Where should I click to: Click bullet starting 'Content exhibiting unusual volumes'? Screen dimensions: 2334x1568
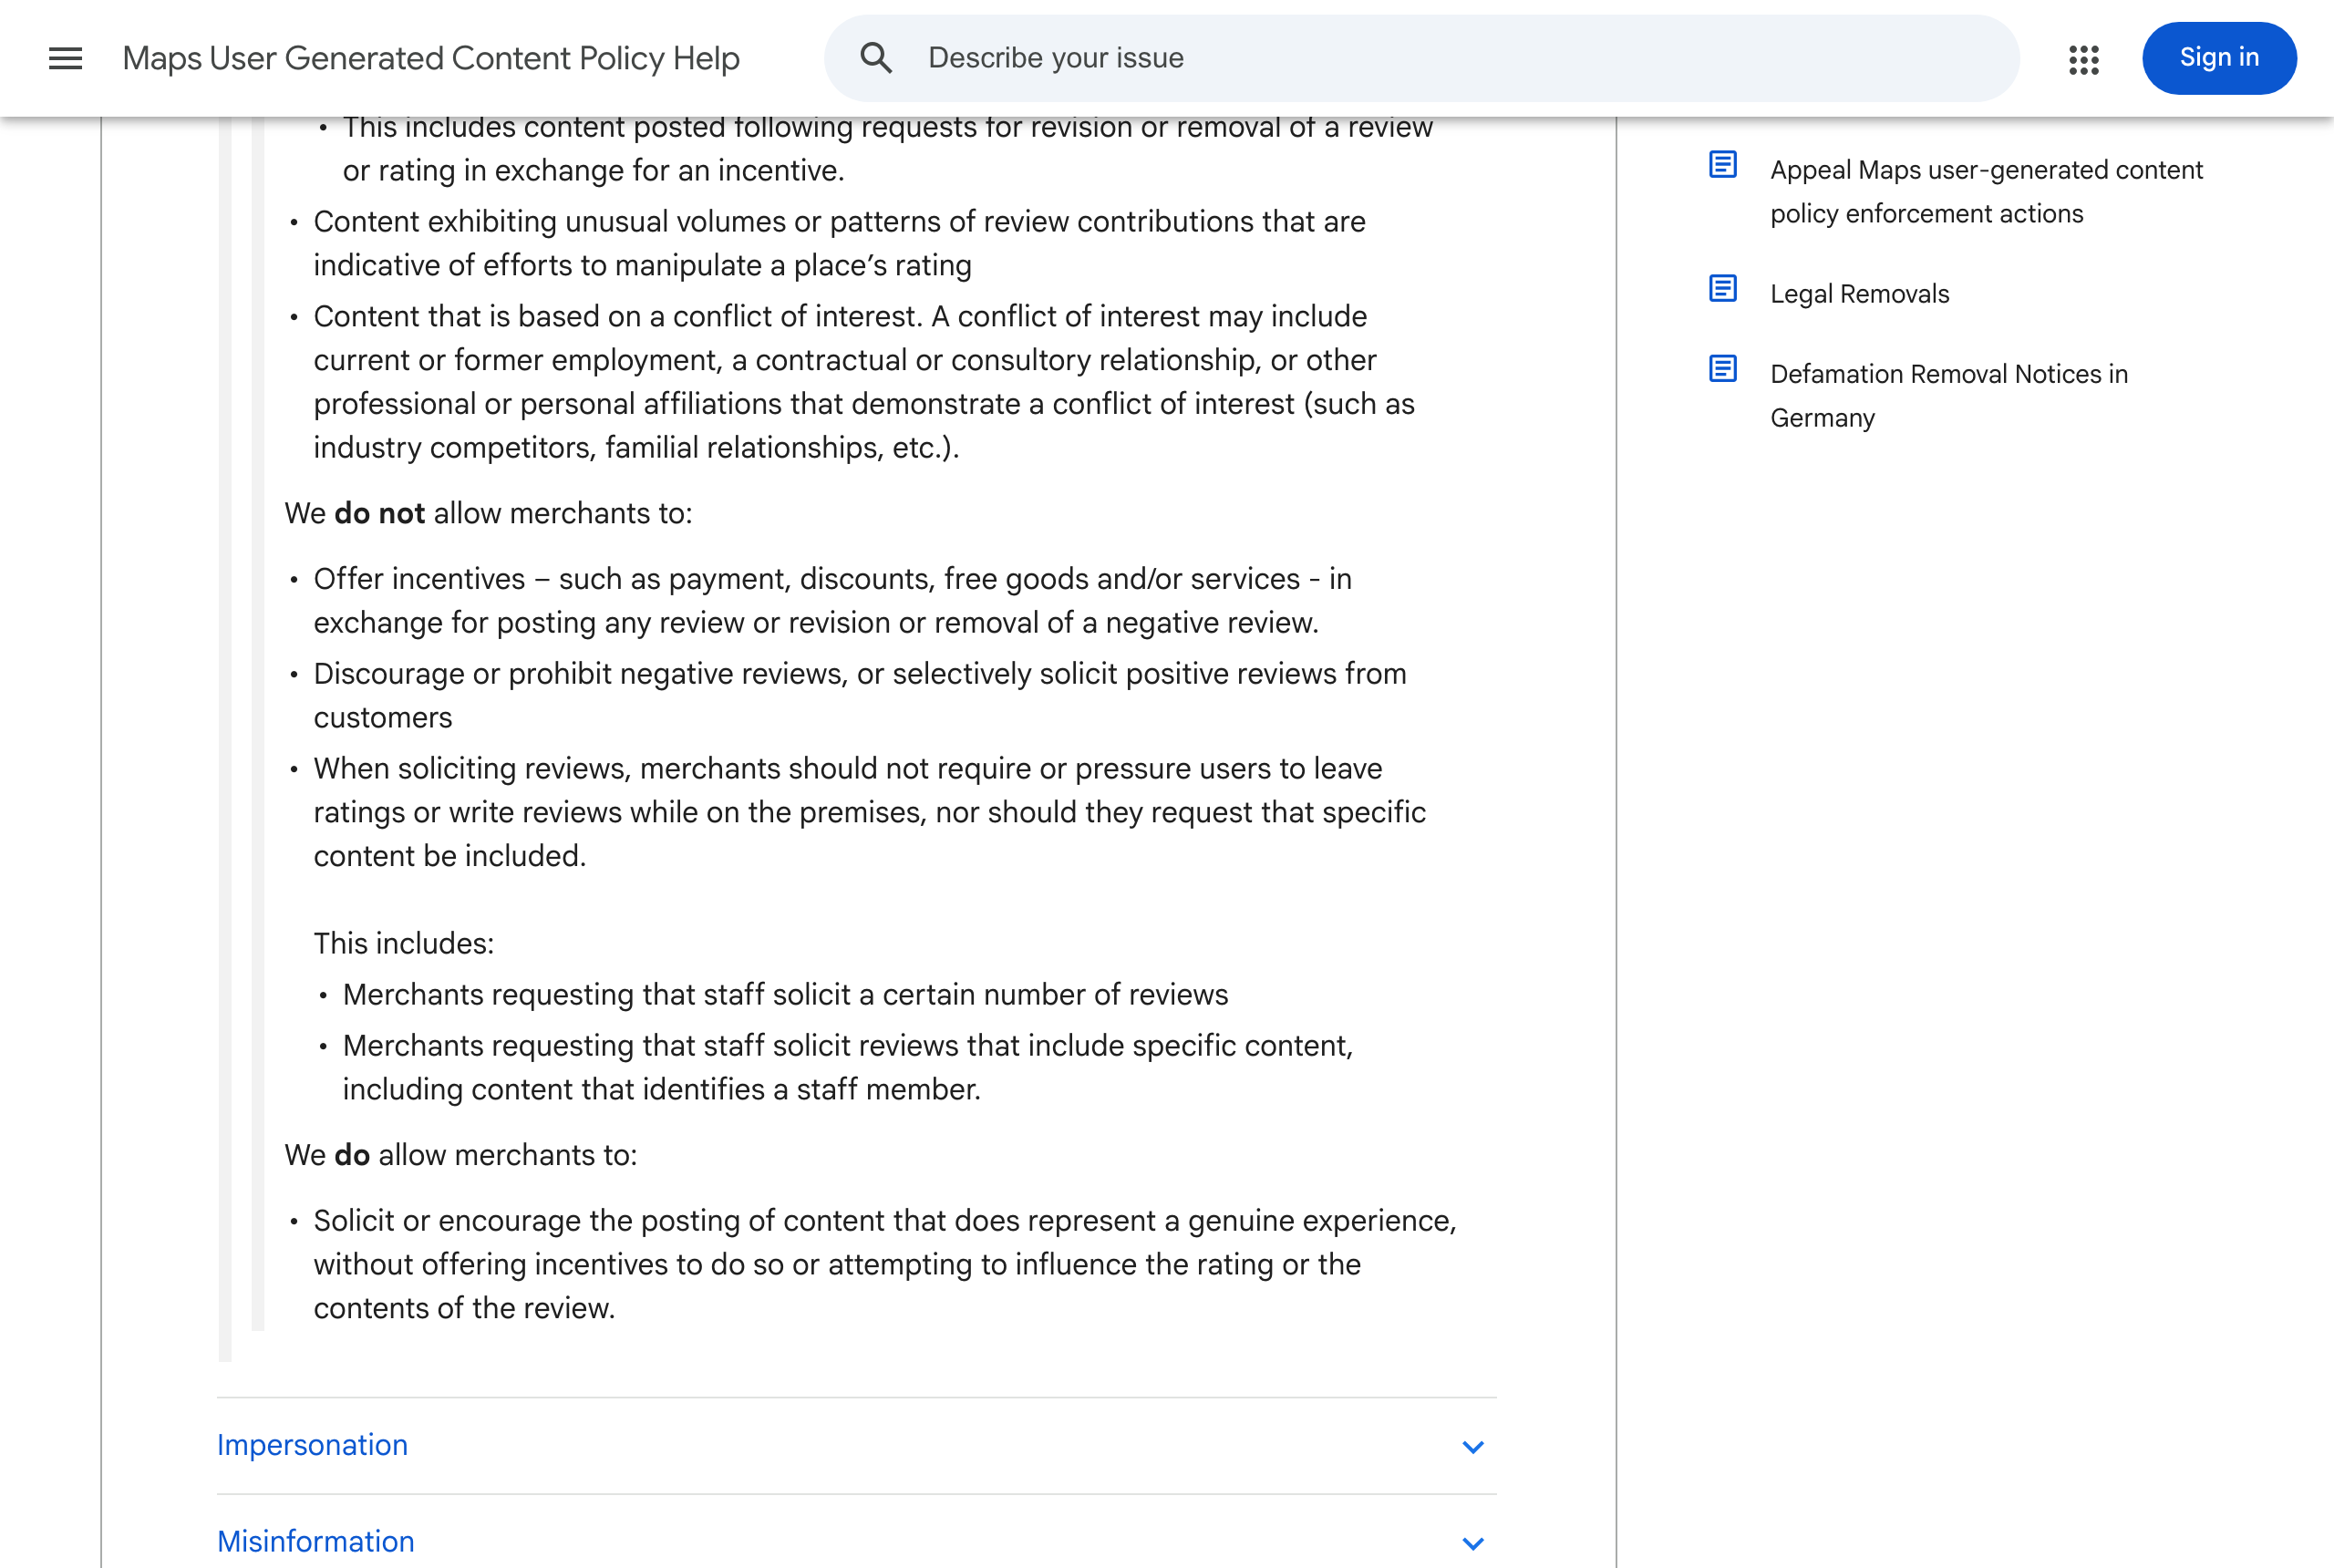point(839,243)
